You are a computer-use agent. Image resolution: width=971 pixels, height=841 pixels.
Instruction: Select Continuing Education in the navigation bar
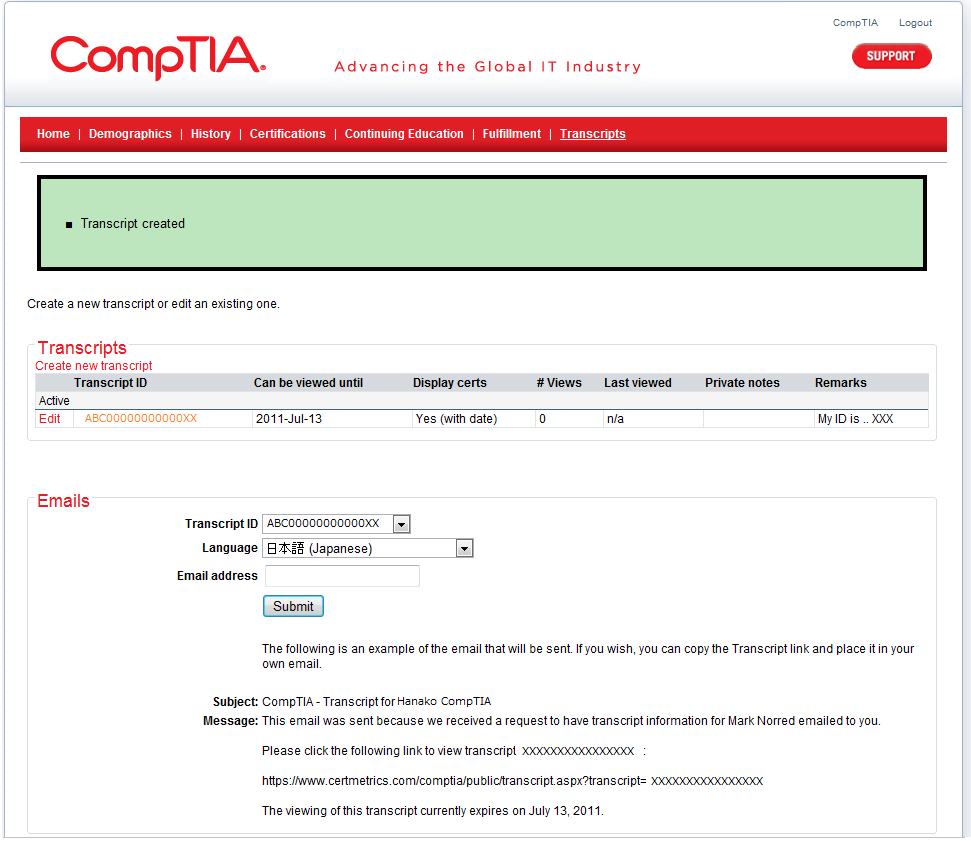click(404, 134)
